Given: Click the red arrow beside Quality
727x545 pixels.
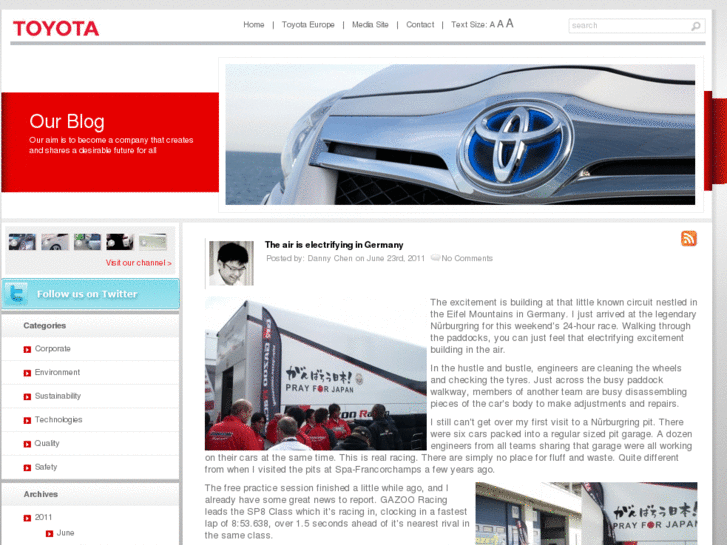Looking at the screenshot, I should (27, 444).
